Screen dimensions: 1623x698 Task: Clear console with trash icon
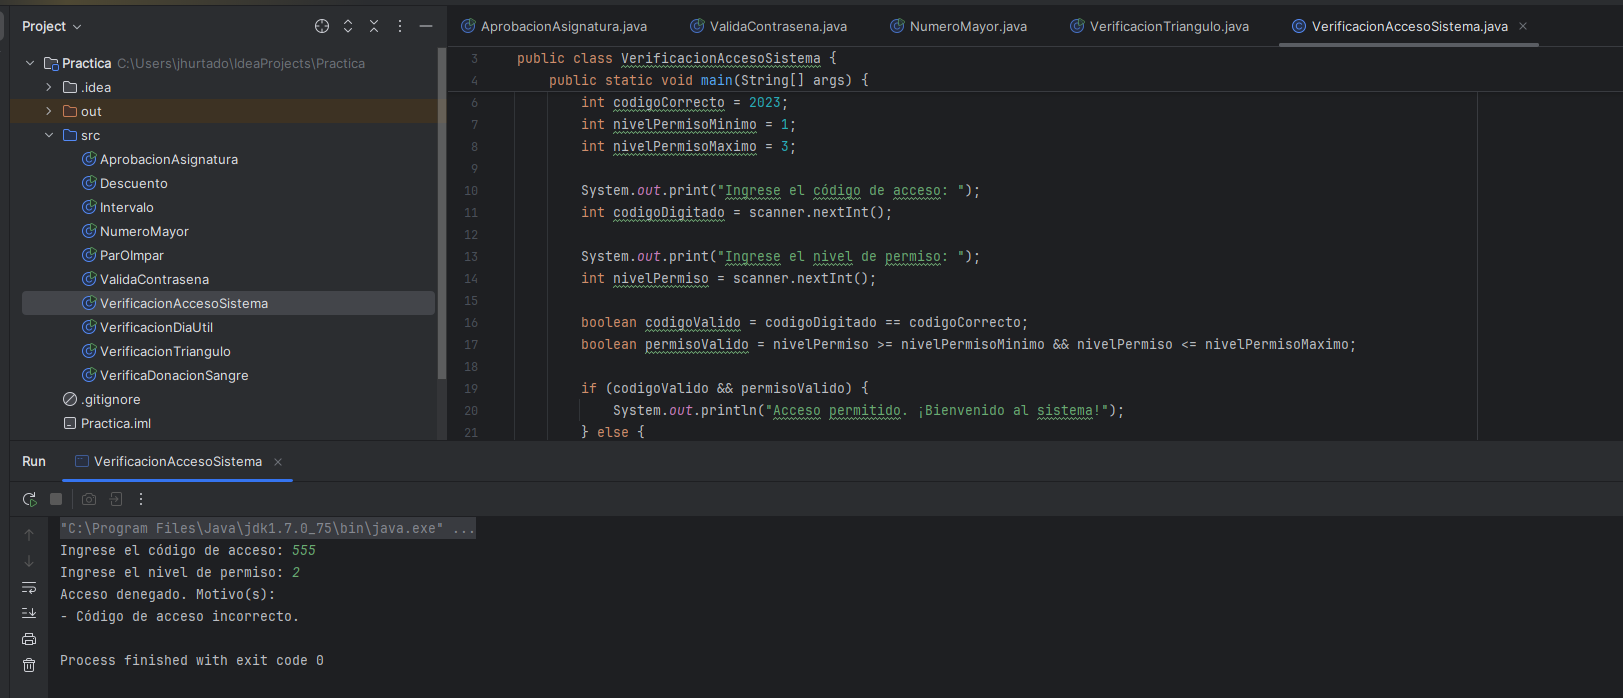point(29,665)
